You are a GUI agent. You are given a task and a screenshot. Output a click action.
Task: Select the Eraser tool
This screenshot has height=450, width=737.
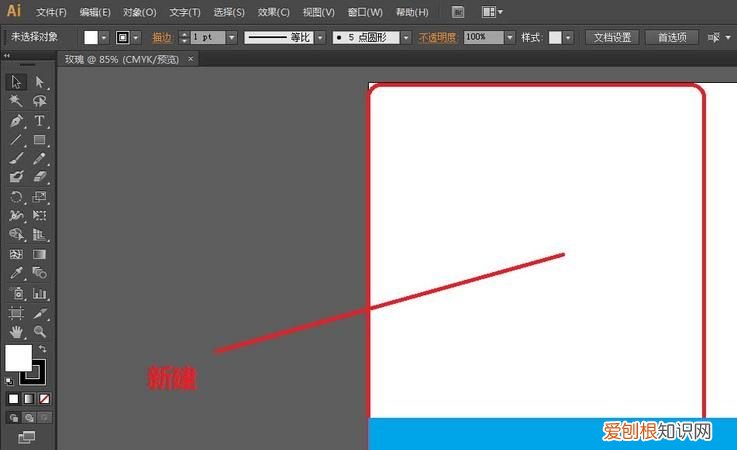(x=39, y=177)
